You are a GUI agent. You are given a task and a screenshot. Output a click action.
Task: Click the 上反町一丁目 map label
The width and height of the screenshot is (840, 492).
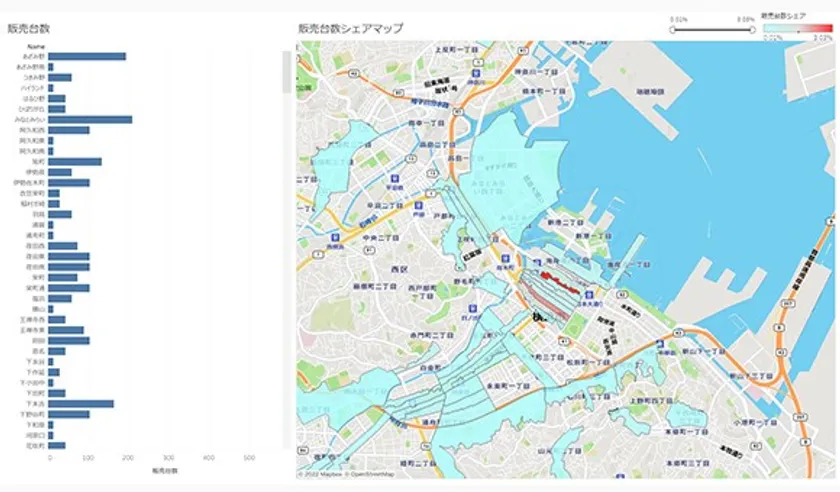pos(456,49)
